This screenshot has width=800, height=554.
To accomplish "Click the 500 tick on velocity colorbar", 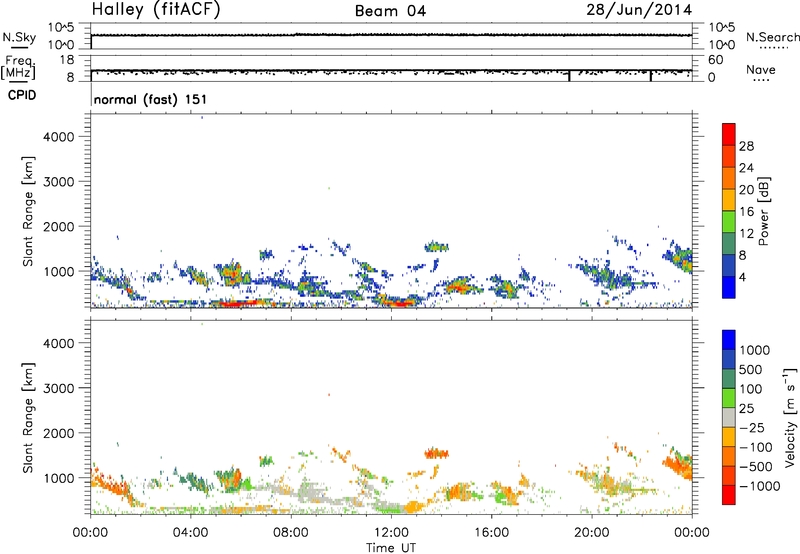I will point(751,369).
